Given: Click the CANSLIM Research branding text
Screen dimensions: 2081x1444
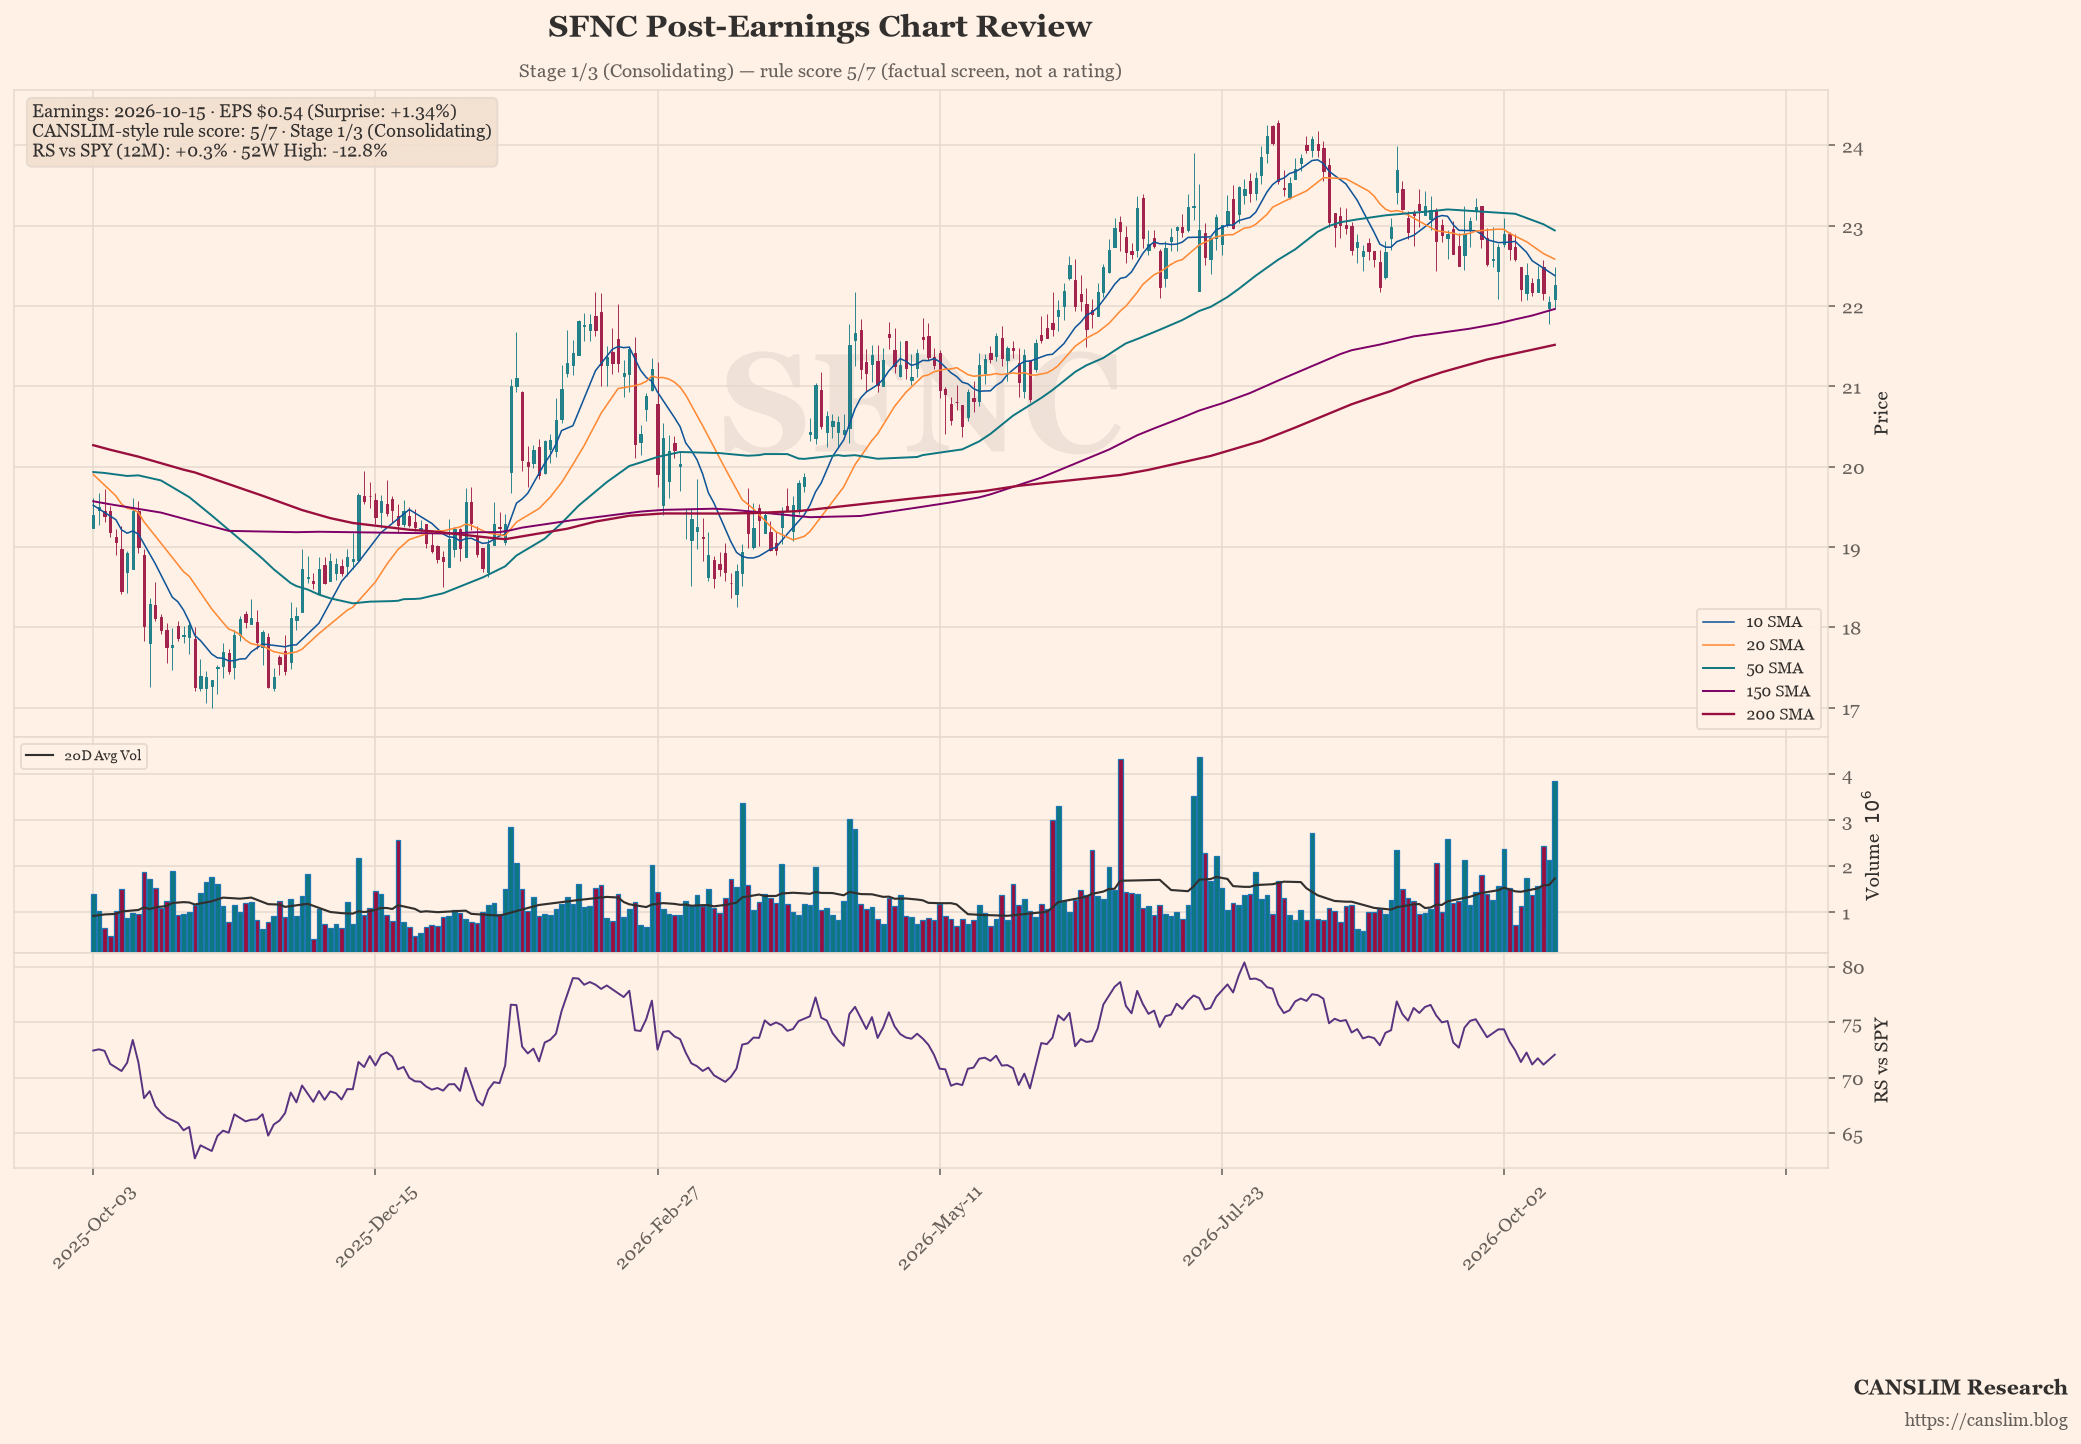Looking at the screenshot, I should 1960,1387.
